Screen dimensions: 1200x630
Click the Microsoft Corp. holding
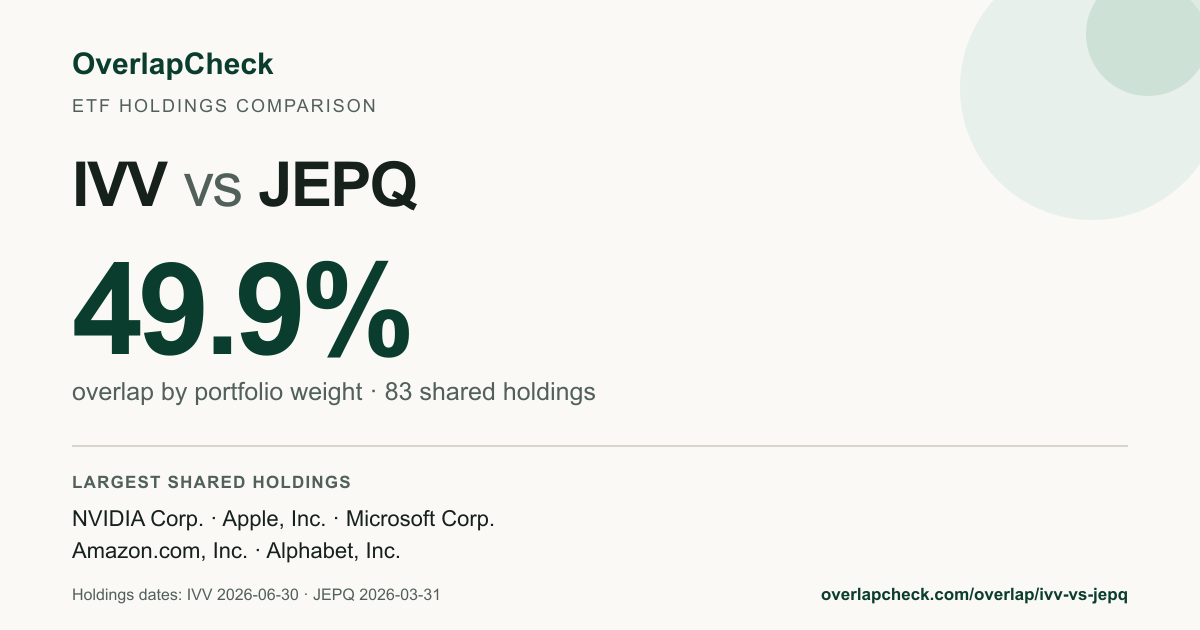pyautogui.click(x=420, y=519)
